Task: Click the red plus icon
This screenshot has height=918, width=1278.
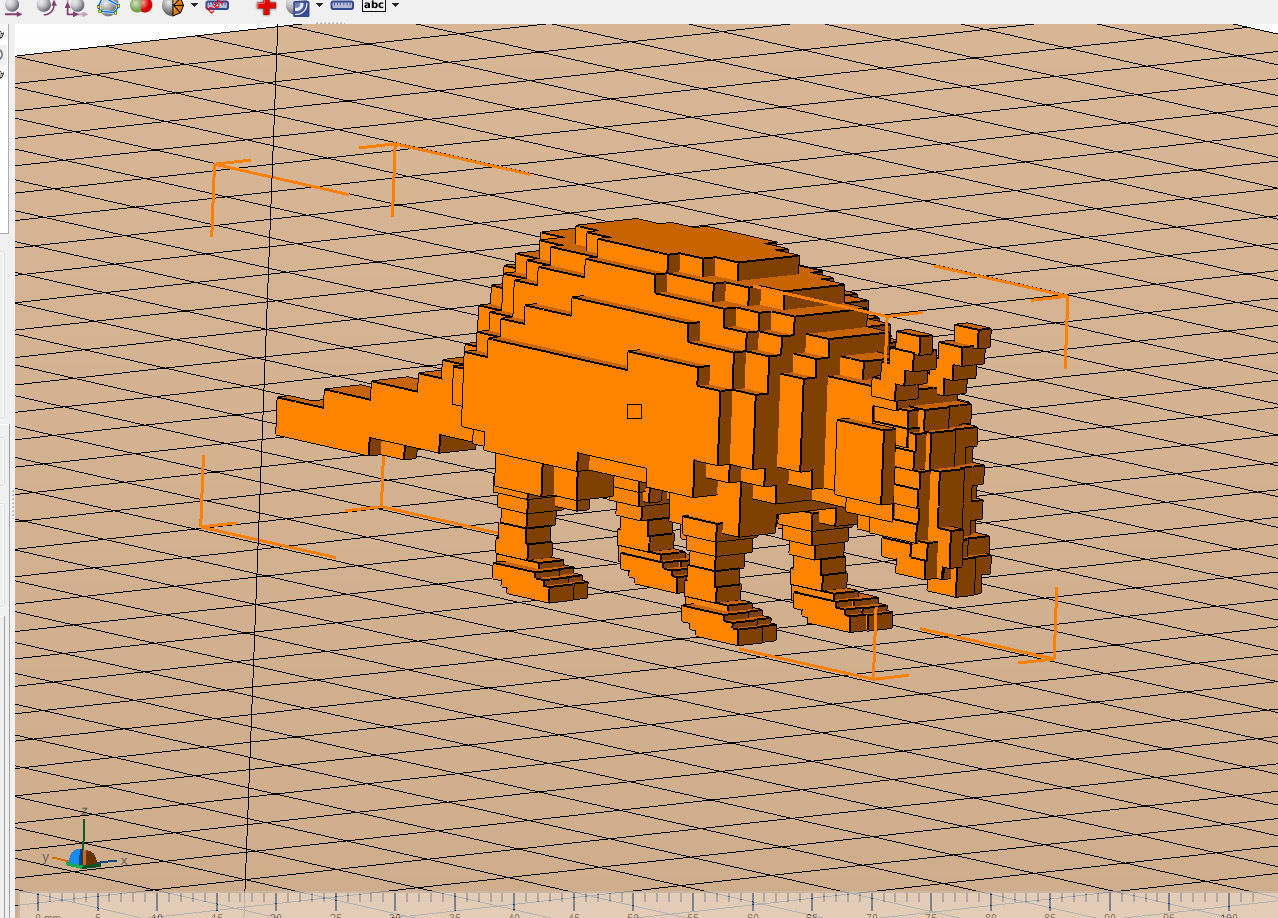Action: coord(266,7)
